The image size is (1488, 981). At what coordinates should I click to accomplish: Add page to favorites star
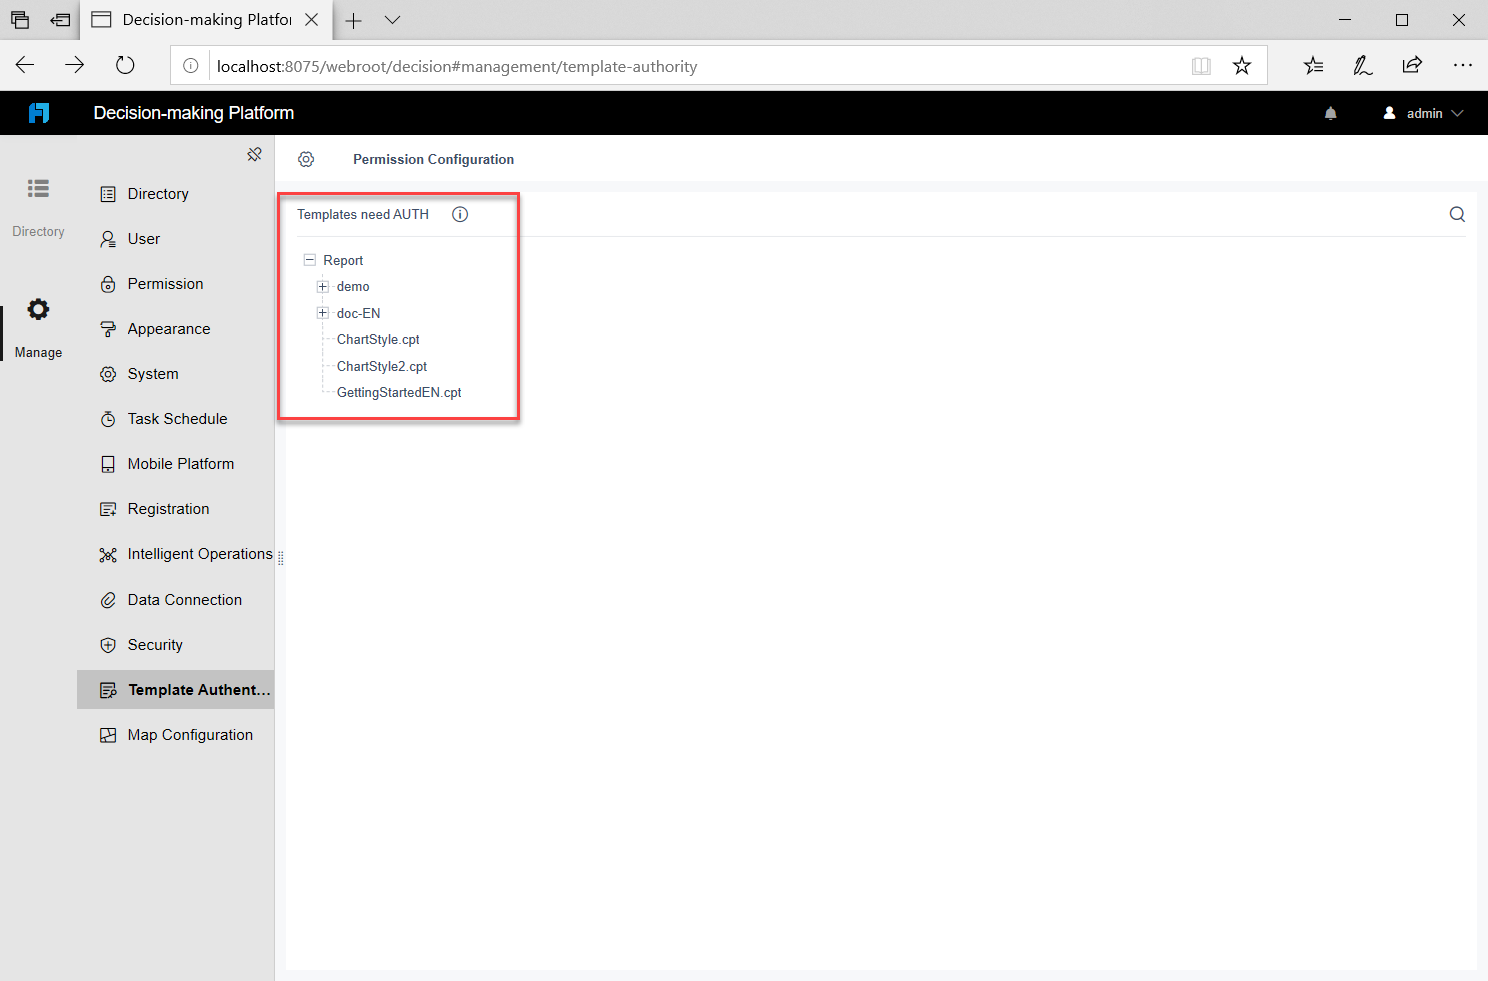point(1242,66)
